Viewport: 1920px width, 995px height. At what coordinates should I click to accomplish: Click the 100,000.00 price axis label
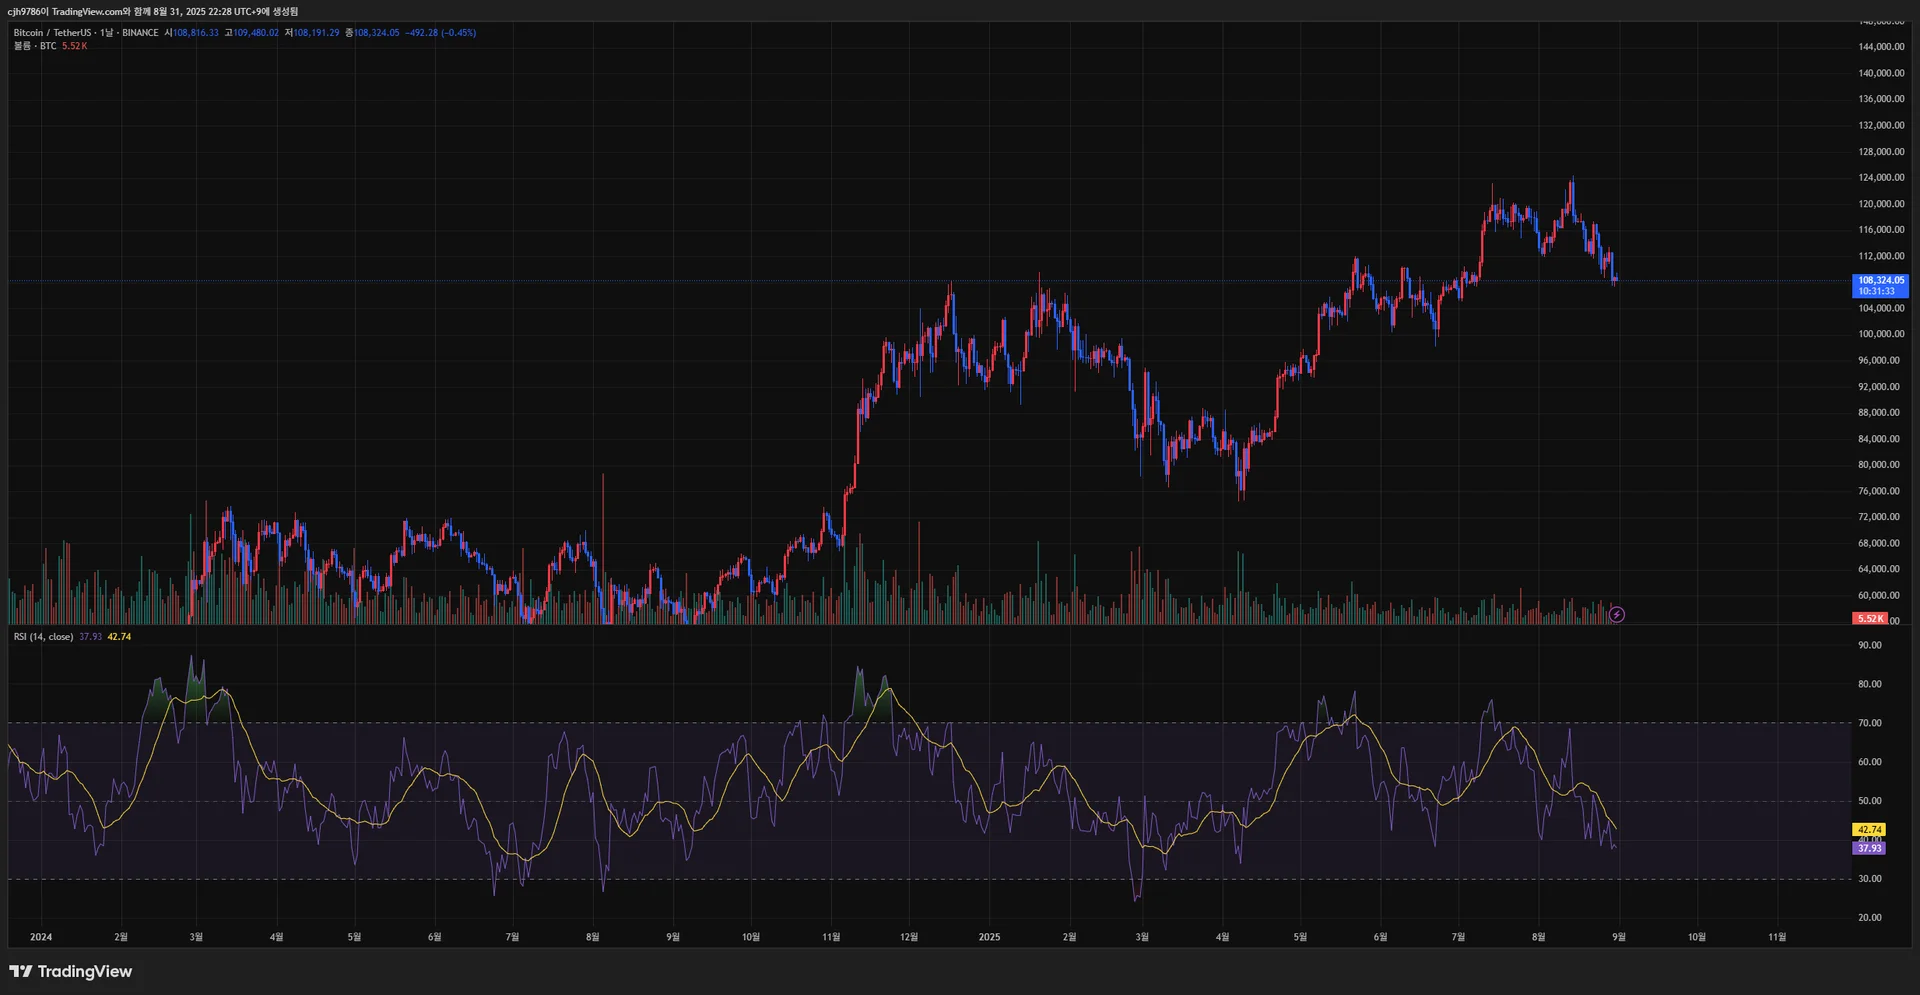(x=1881, y=334)
